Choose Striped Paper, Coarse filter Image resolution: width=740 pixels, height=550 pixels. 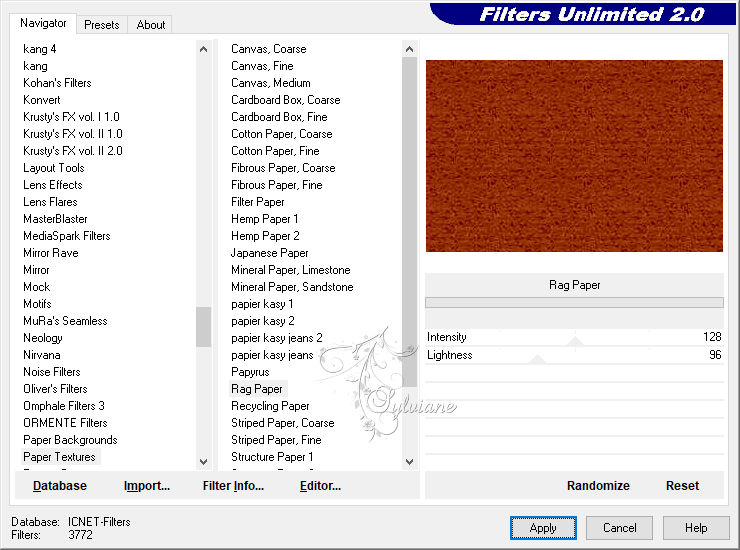click(283, 423)
